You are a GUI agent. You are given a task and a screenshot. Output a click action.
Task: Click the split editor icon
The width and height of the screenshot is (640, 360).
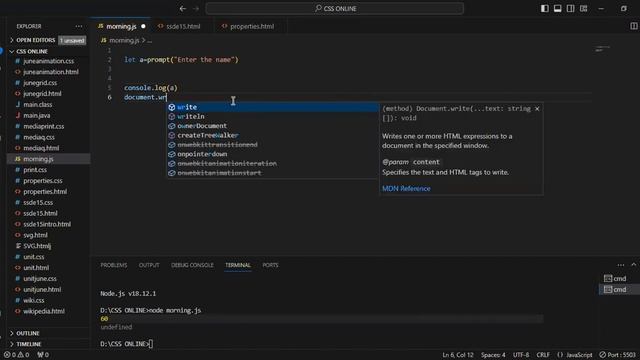click(x=633, y=26)
